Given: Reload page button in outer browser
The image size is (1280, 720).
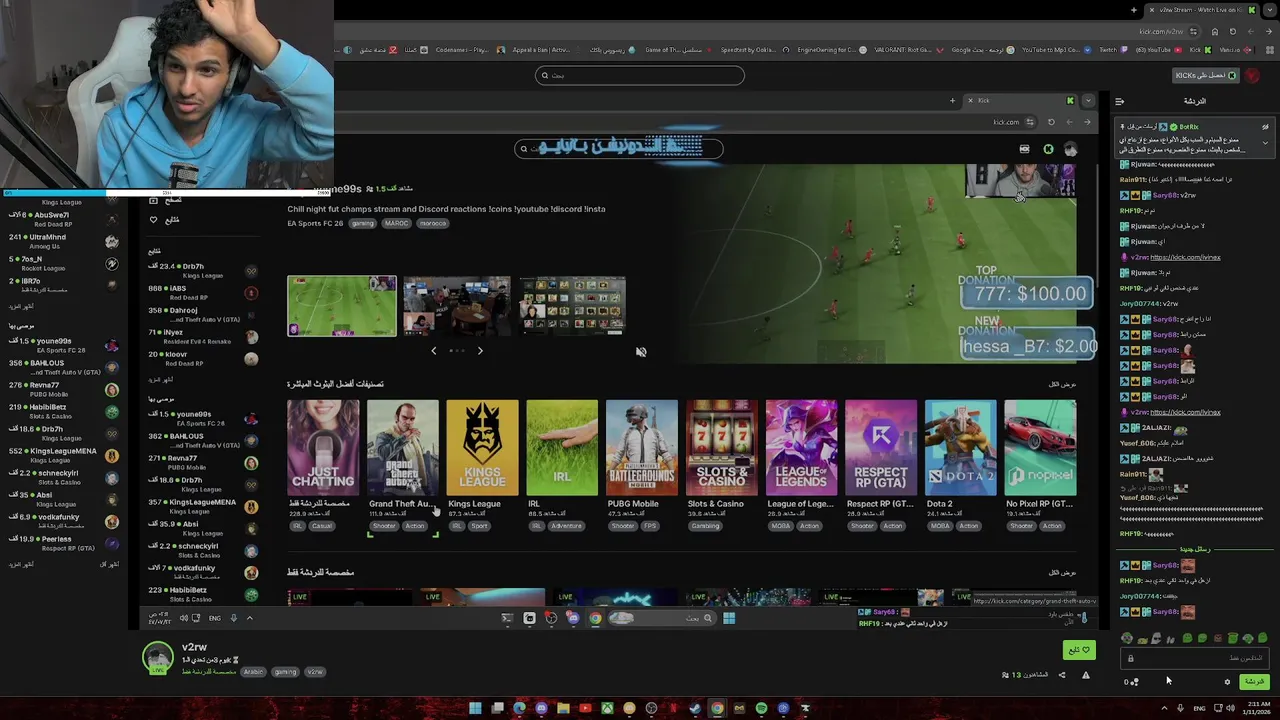Looking at the screenshot, I should (x=1233, y=31).
